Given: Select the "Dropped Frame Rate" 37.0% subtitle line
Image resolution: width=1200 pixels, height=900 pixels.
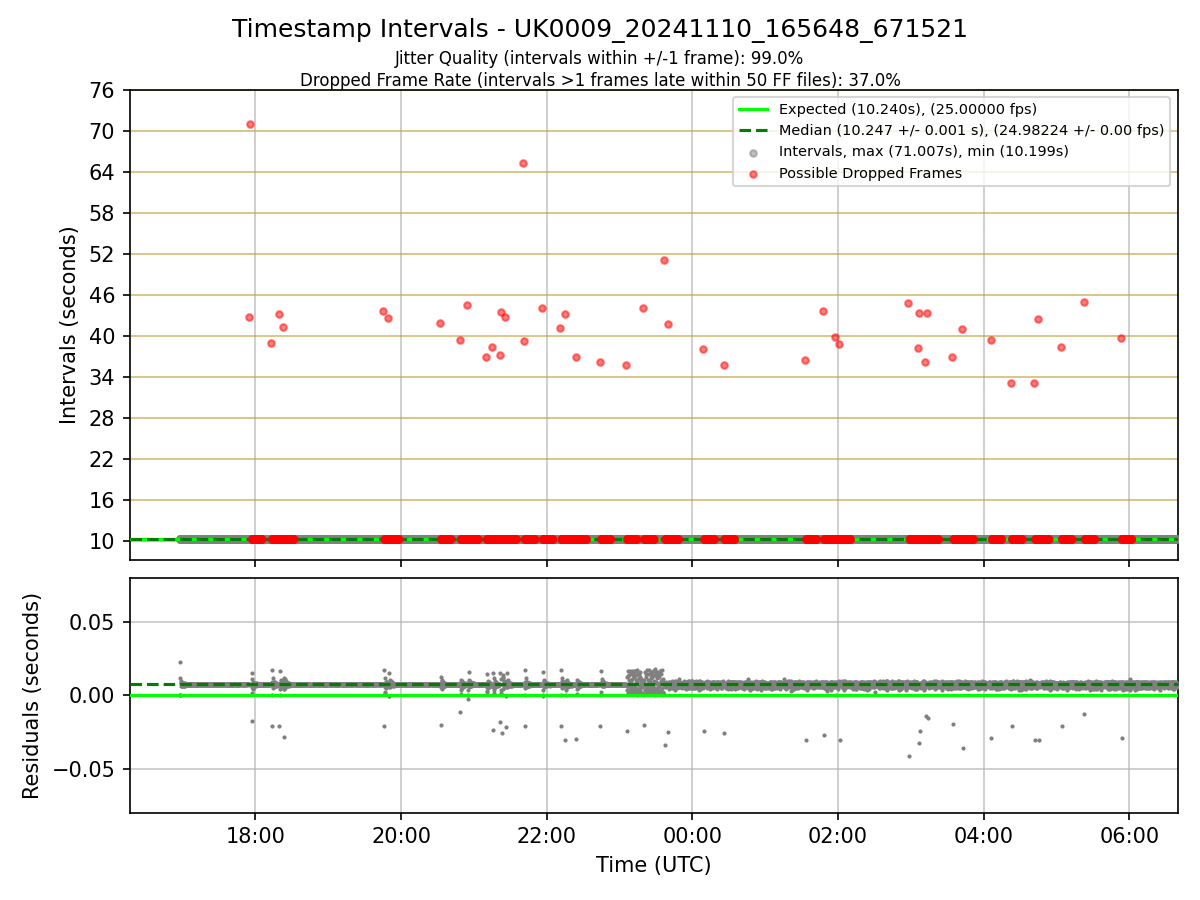Looking at the screenshot, I should pos(599,80).
